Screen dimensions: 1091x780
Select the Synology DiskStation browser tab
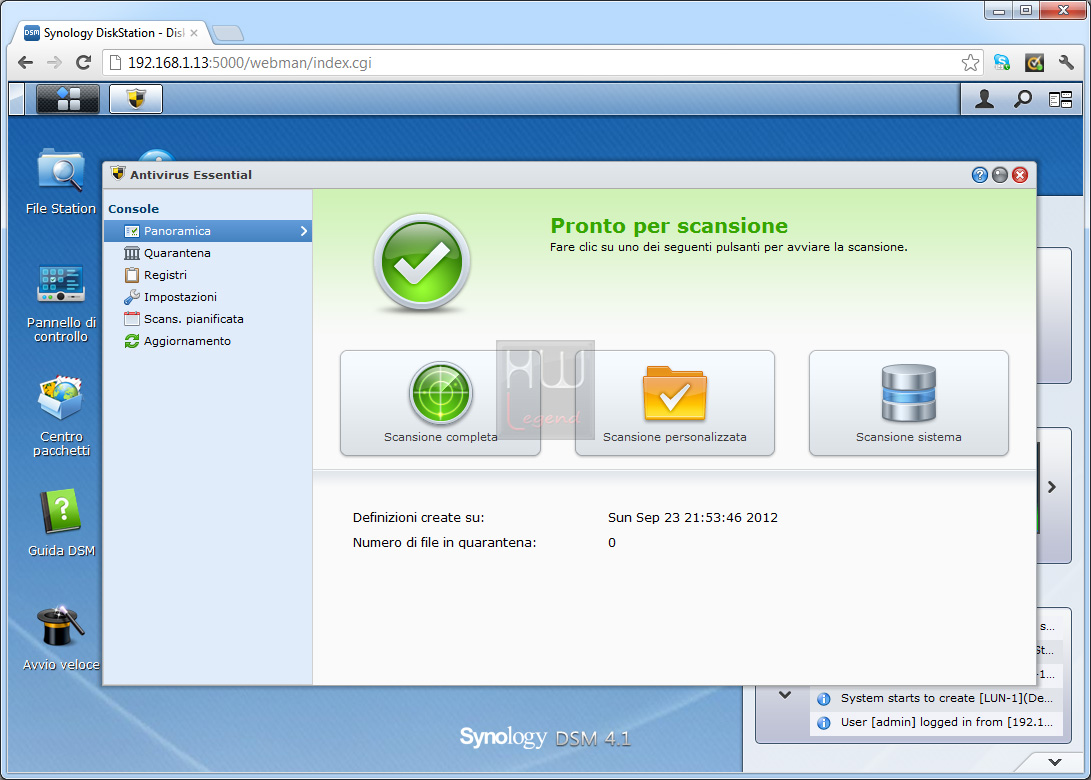coord(111,33)
